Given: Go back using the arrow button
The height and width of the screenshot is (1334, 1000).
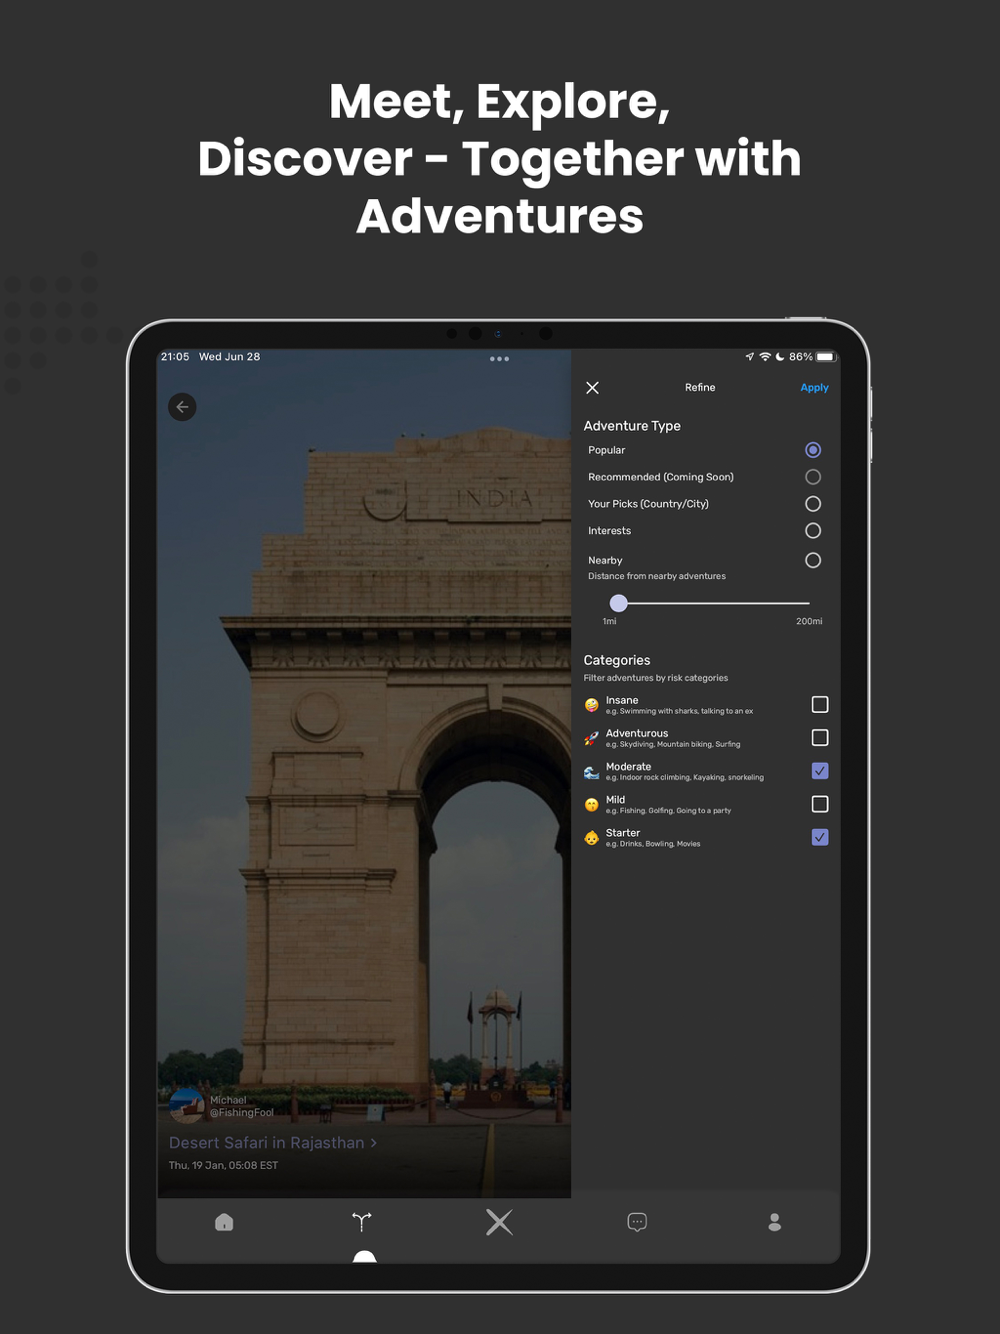Looking at the screenshot, I should (182, 407).
